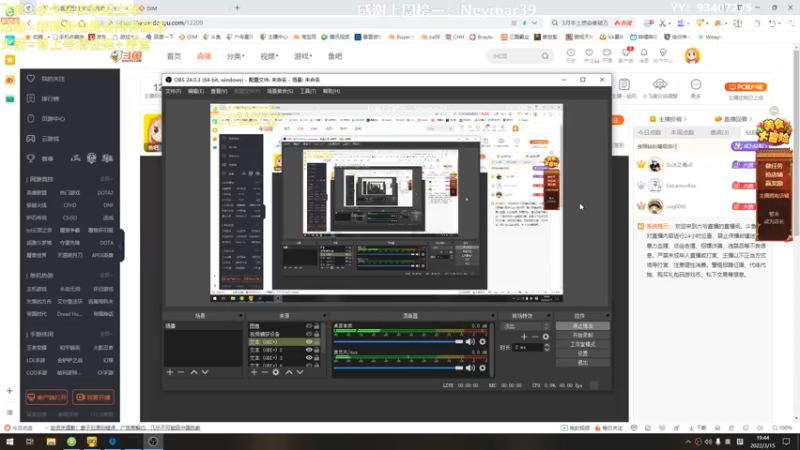Open OBS Studio taskbar icon
800x450 pixels.
tap(153, 442)
